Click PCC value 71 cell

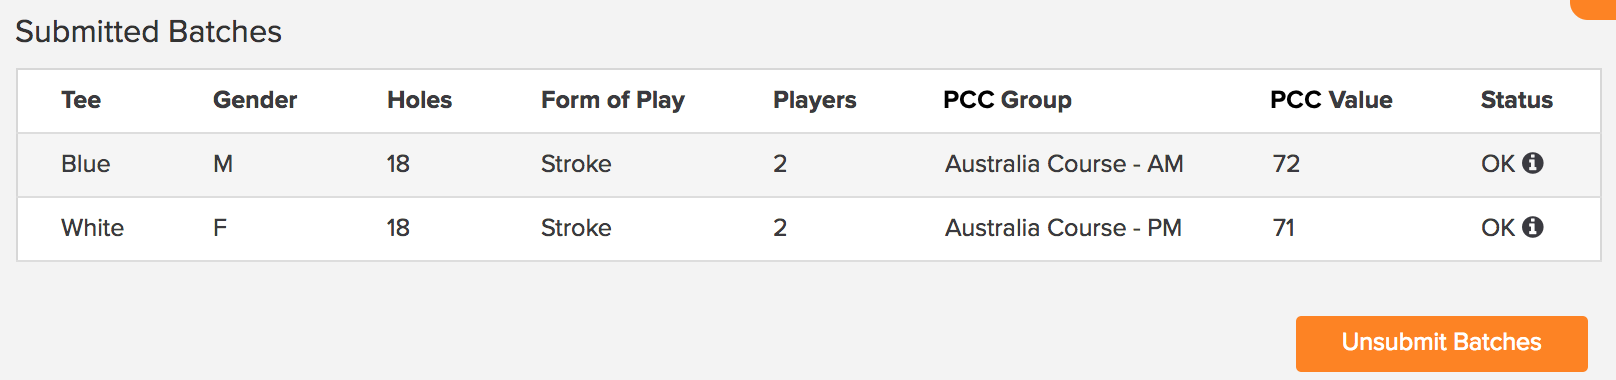(x=1284, y=228)
